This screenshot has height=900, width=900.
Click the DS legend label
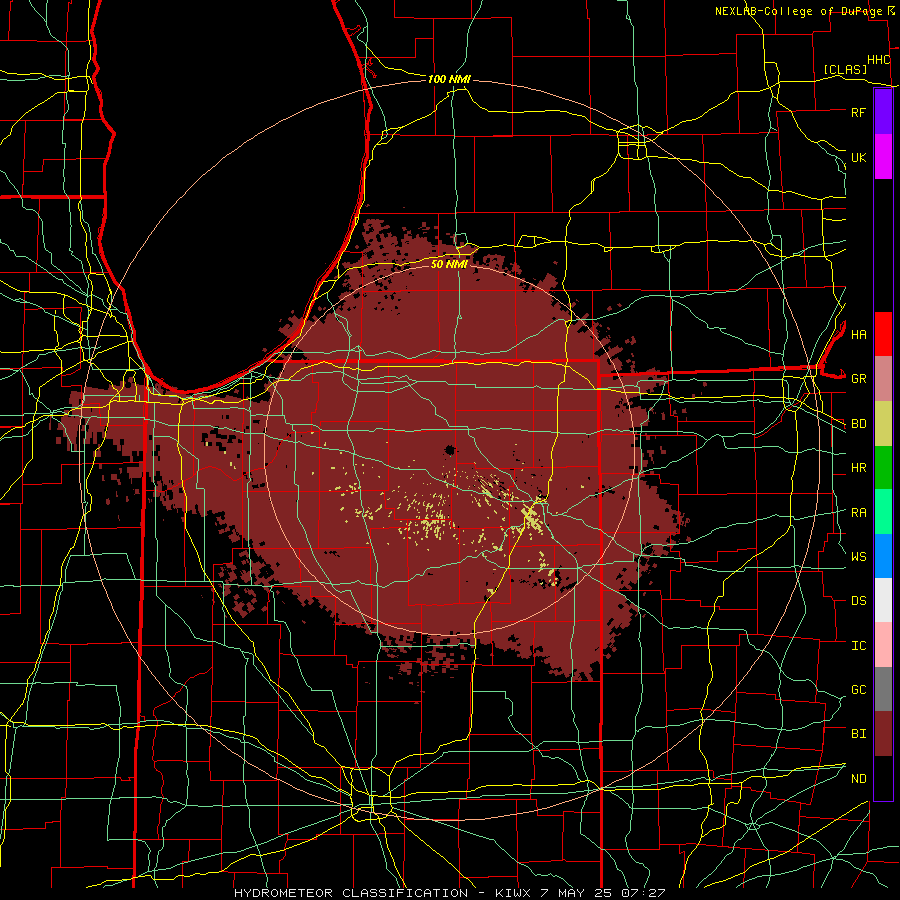click(858, 601)
